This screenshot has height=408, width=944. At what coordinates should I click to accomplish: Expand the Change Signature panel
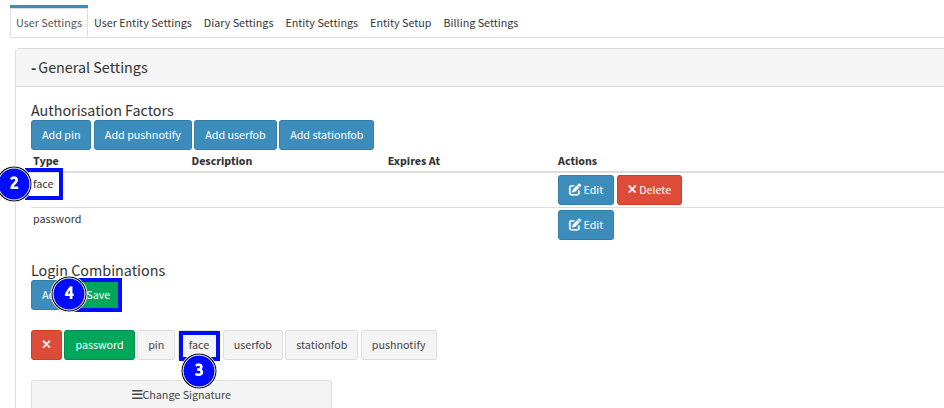[181, 395]
